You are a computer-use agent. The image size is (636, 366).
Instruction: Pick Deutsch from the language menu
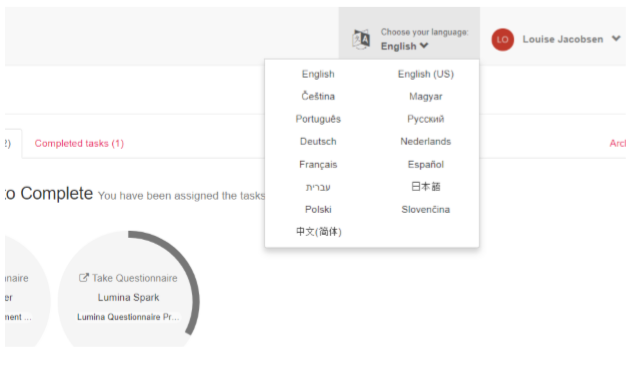pyautogui.click(x=318, y=141)
